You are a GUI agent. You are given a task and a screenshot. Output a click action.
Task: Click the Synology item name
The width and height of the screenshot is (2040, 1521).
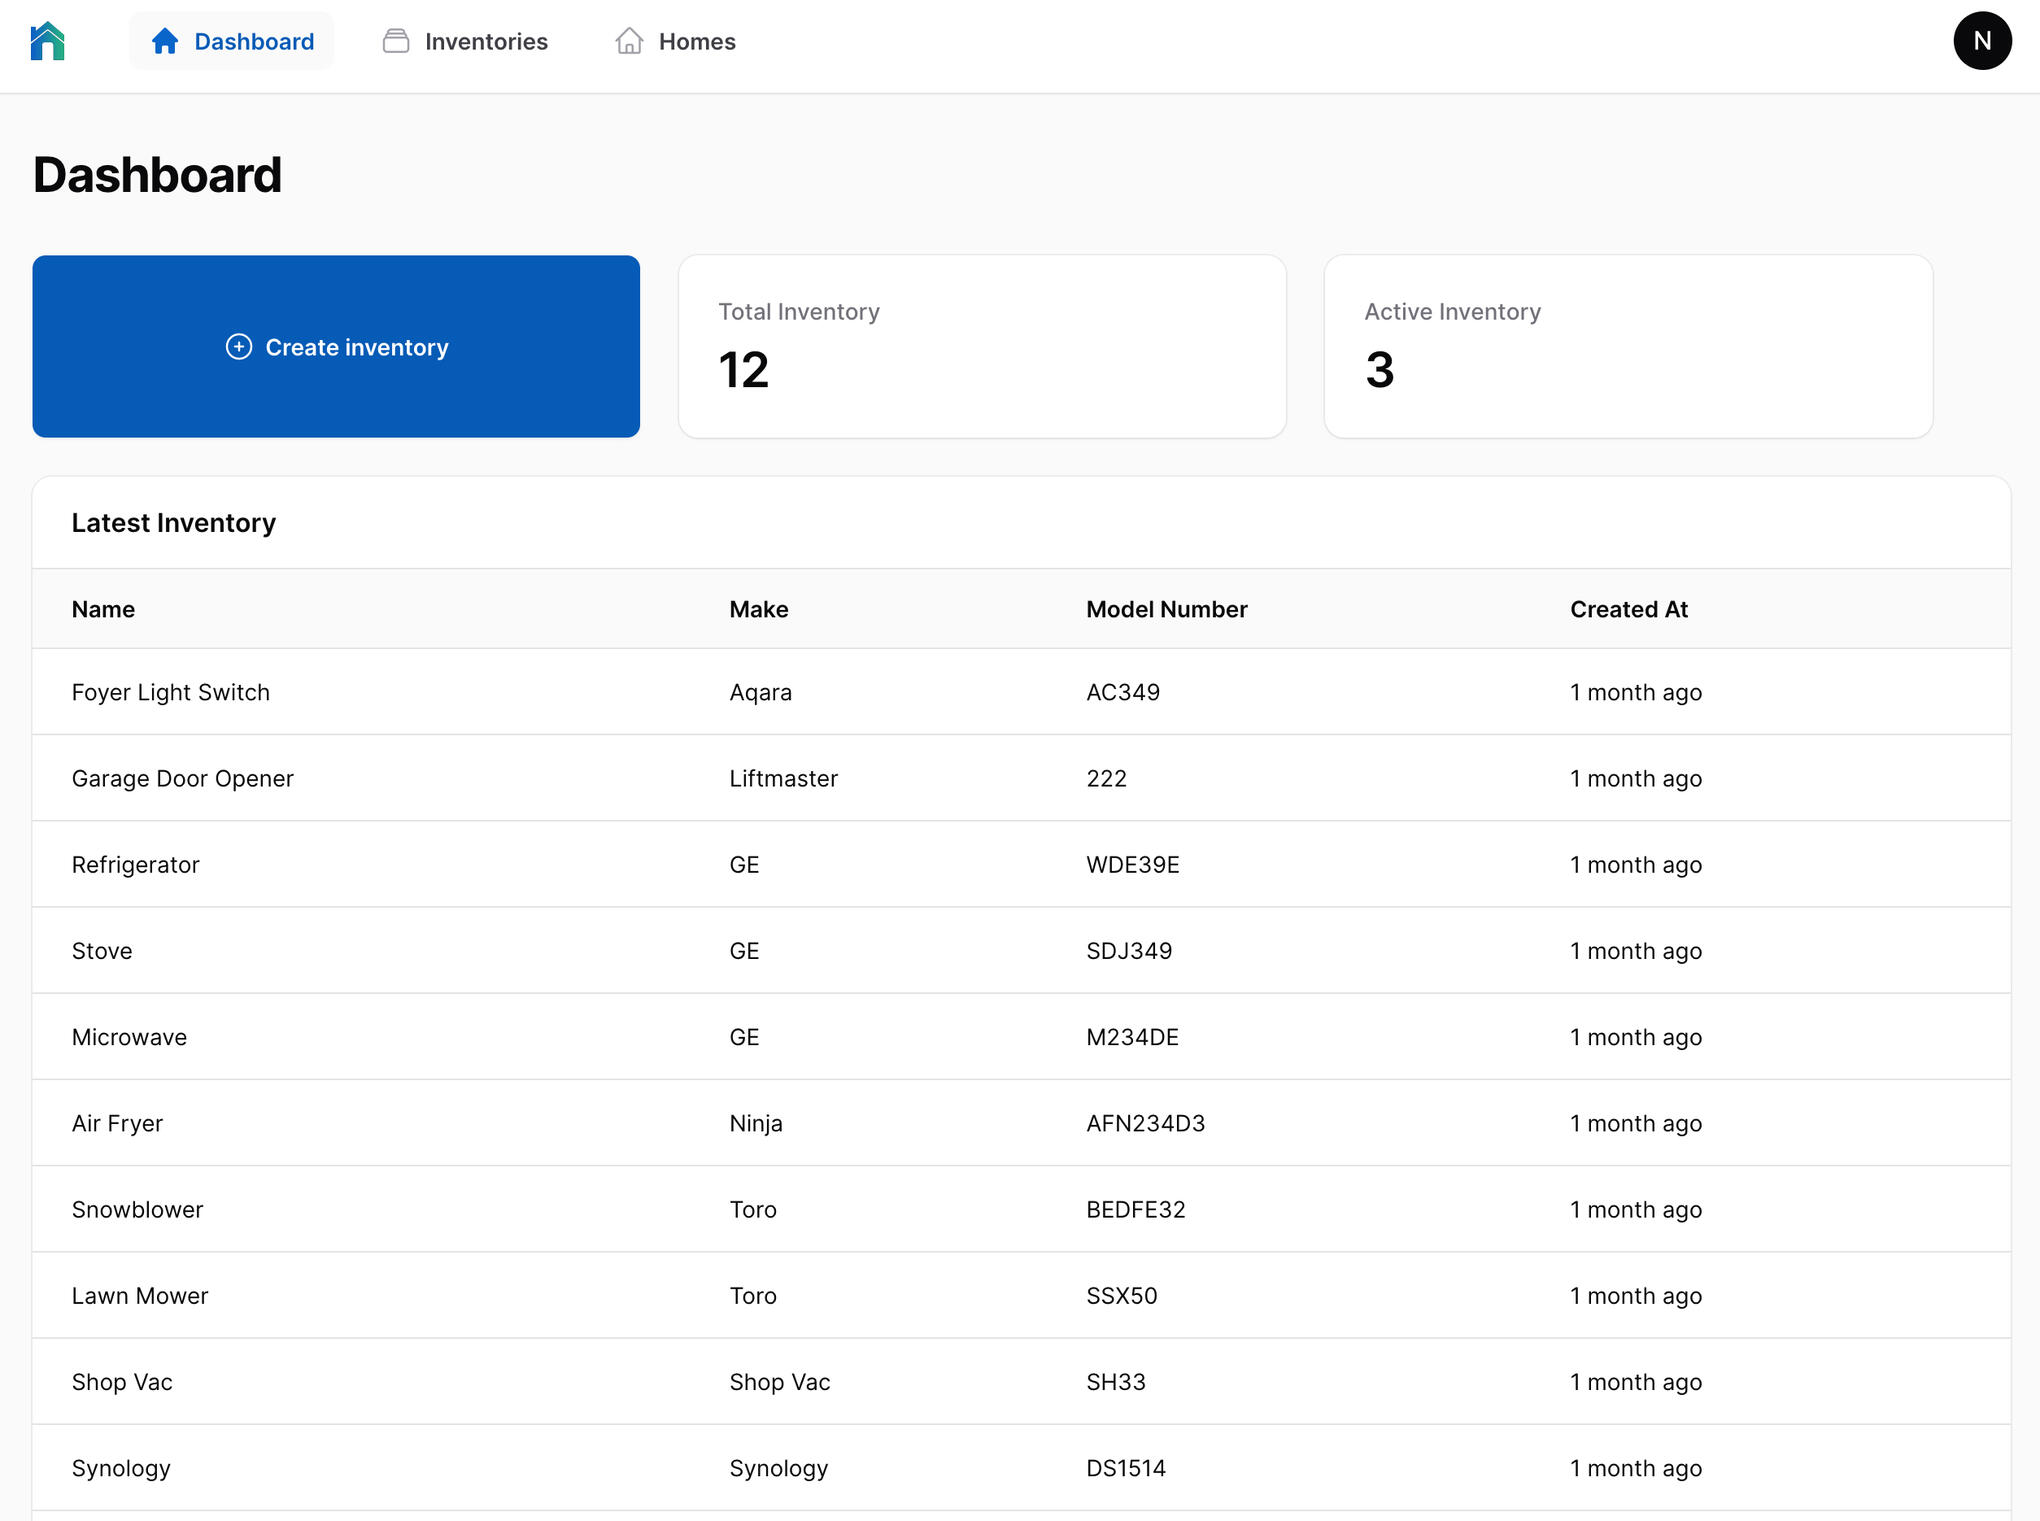(x=121, y=1468)
